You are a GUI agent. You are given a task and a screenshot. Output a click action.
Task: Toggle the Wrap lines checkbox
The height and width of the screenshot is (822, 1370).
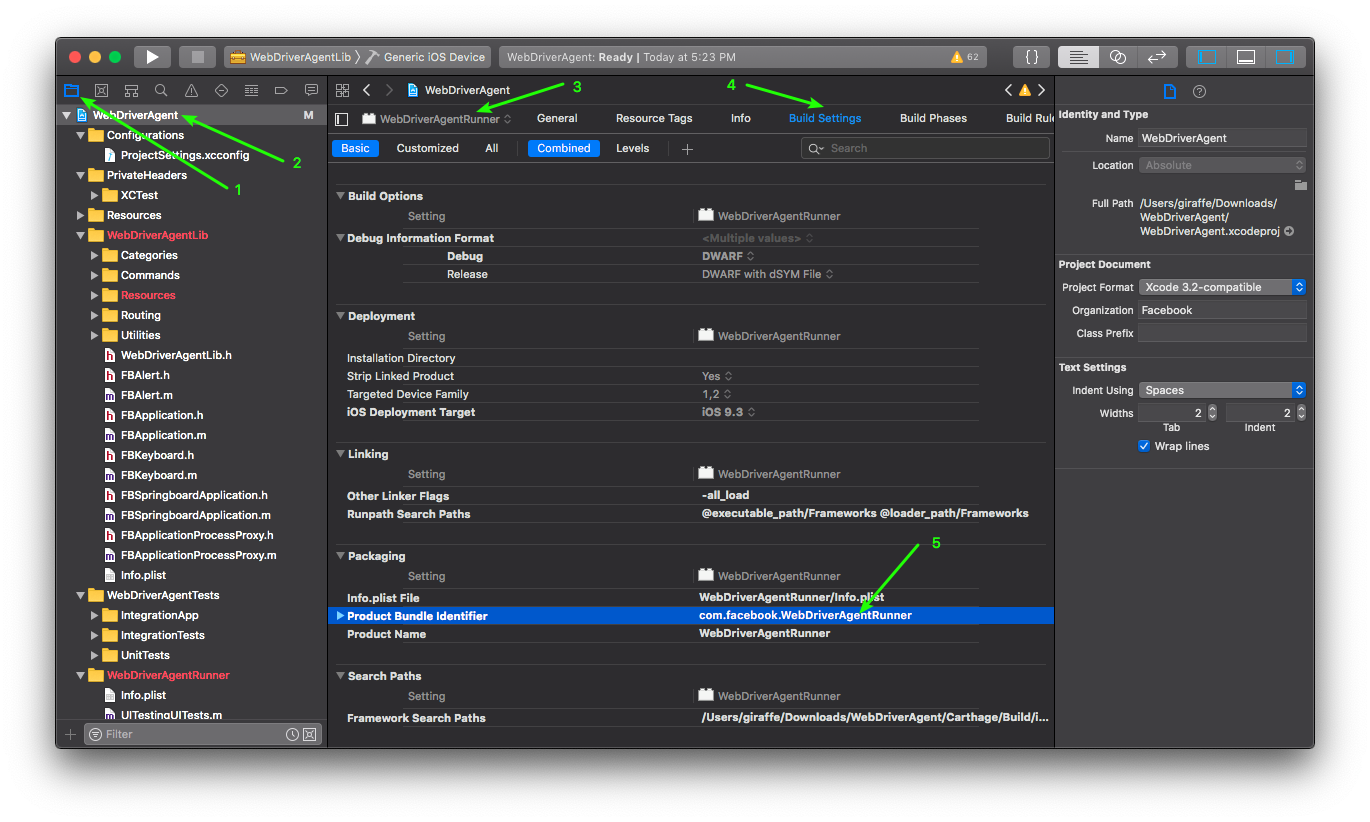[1144, 446]
